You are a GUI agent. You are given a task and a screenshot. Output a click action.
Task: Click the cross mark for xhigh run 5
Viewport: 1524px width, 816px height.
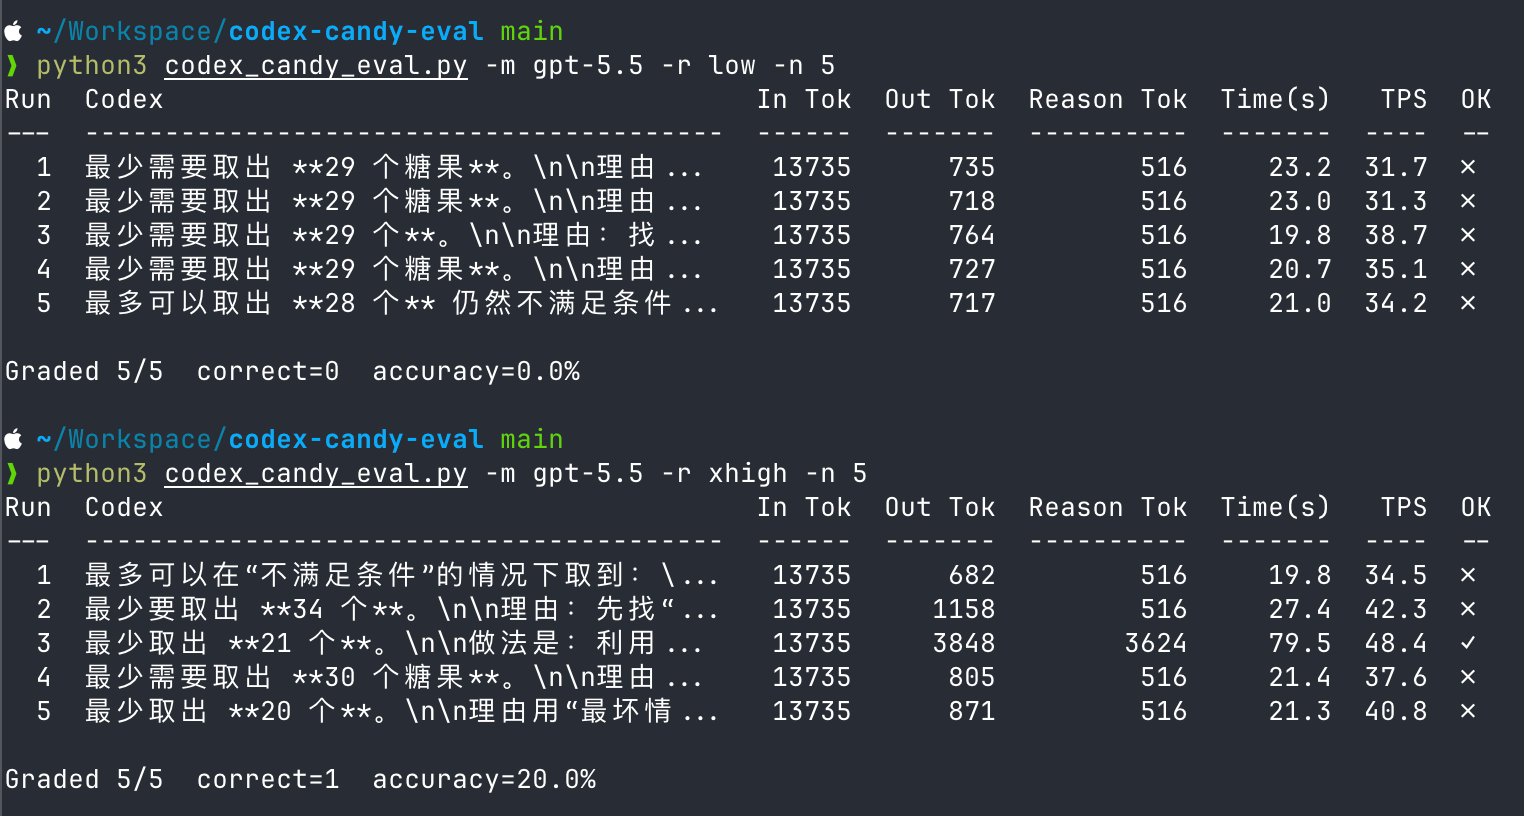(1468, 711)
